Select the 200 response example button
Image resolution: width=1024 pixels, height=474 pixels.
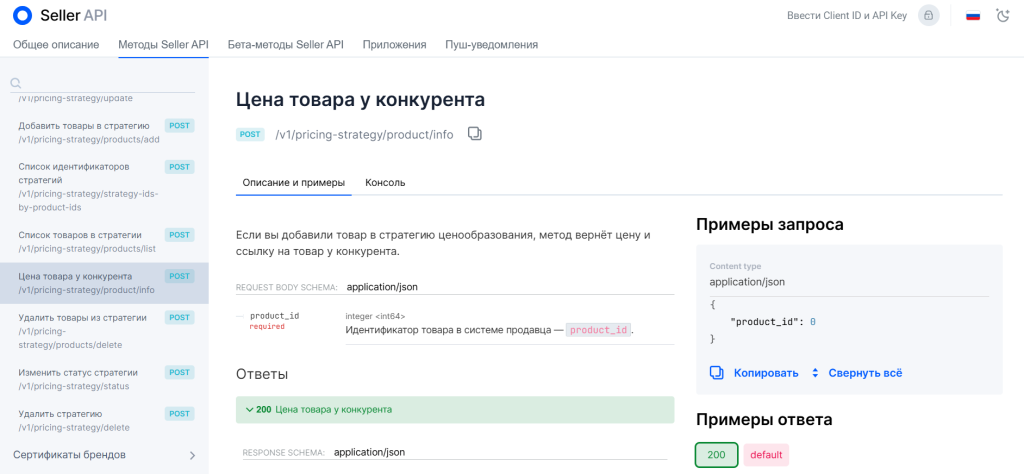click(716, 454)
